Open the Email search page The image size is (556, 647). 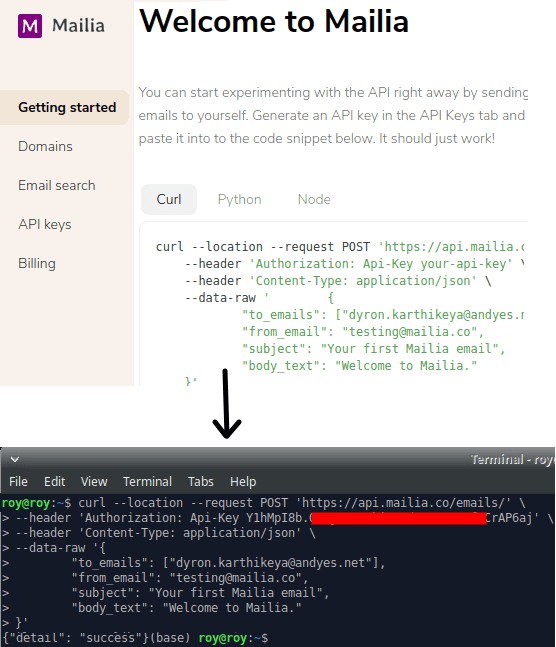57,185
